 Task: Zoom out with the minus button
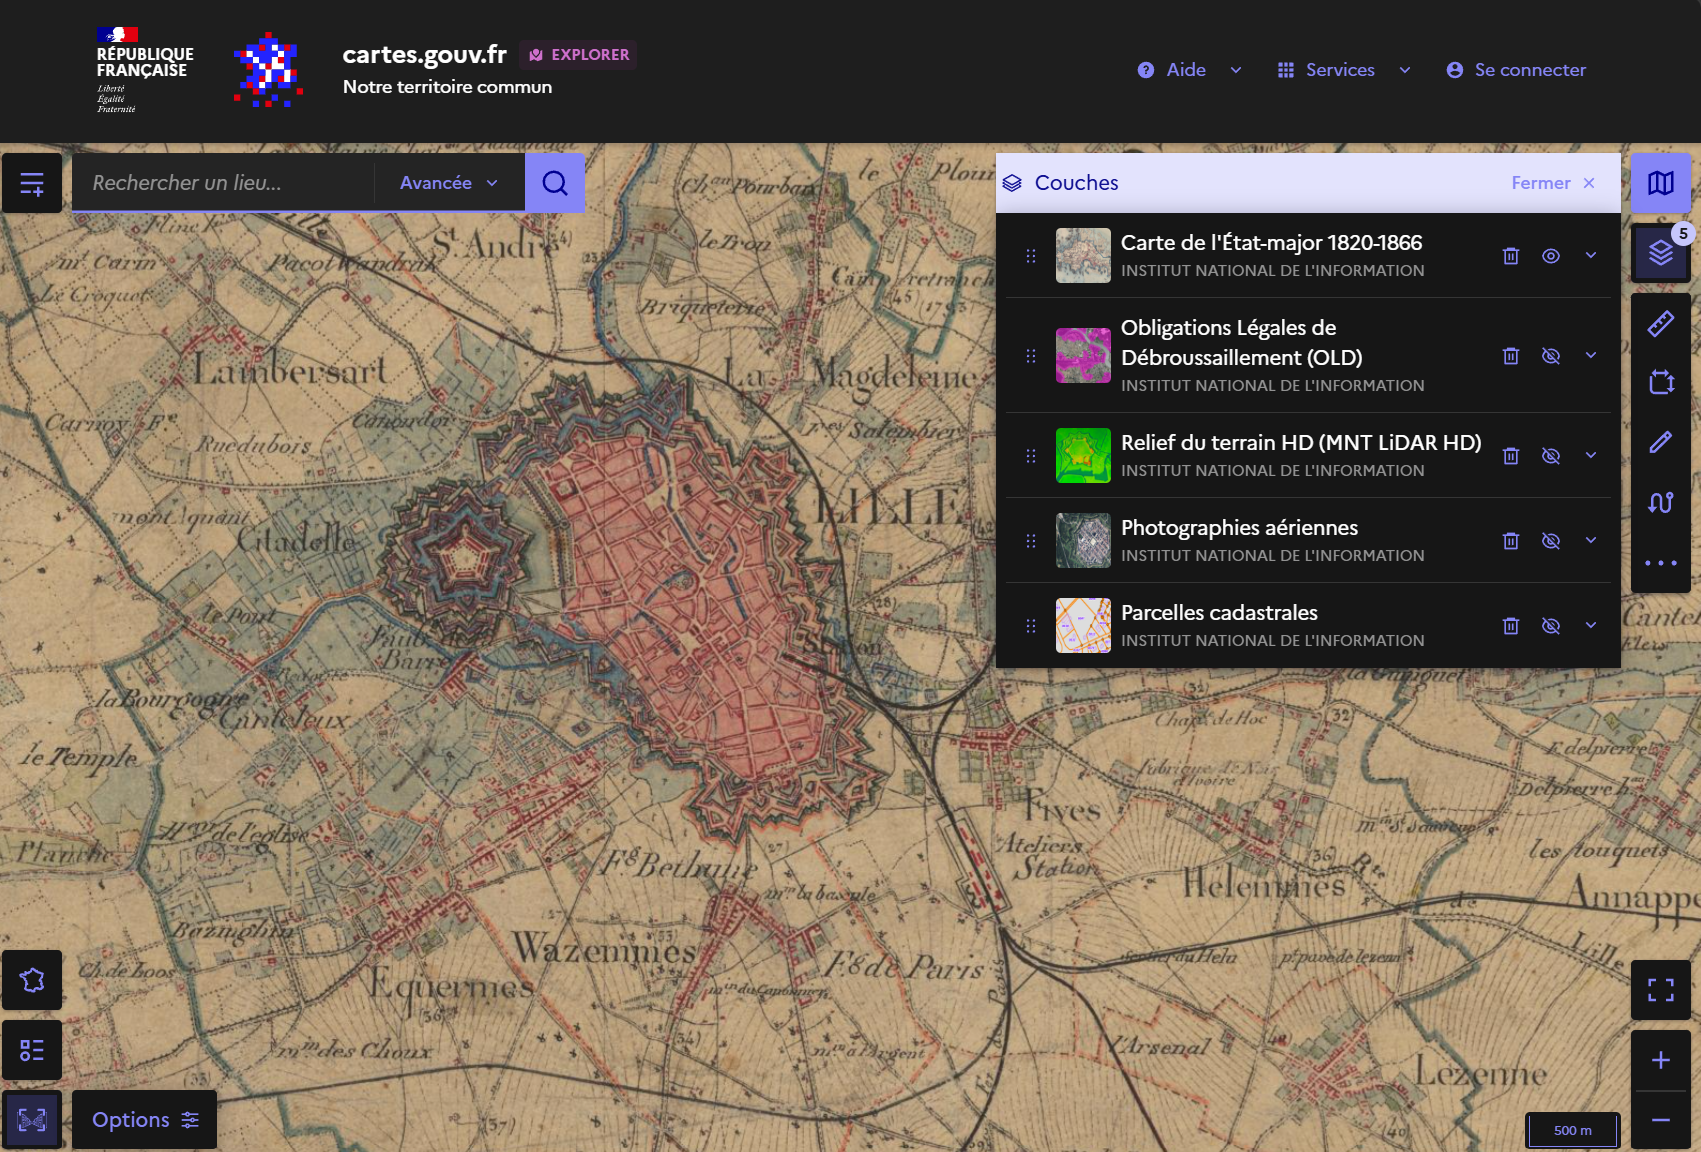(x=1661, y=1120)
